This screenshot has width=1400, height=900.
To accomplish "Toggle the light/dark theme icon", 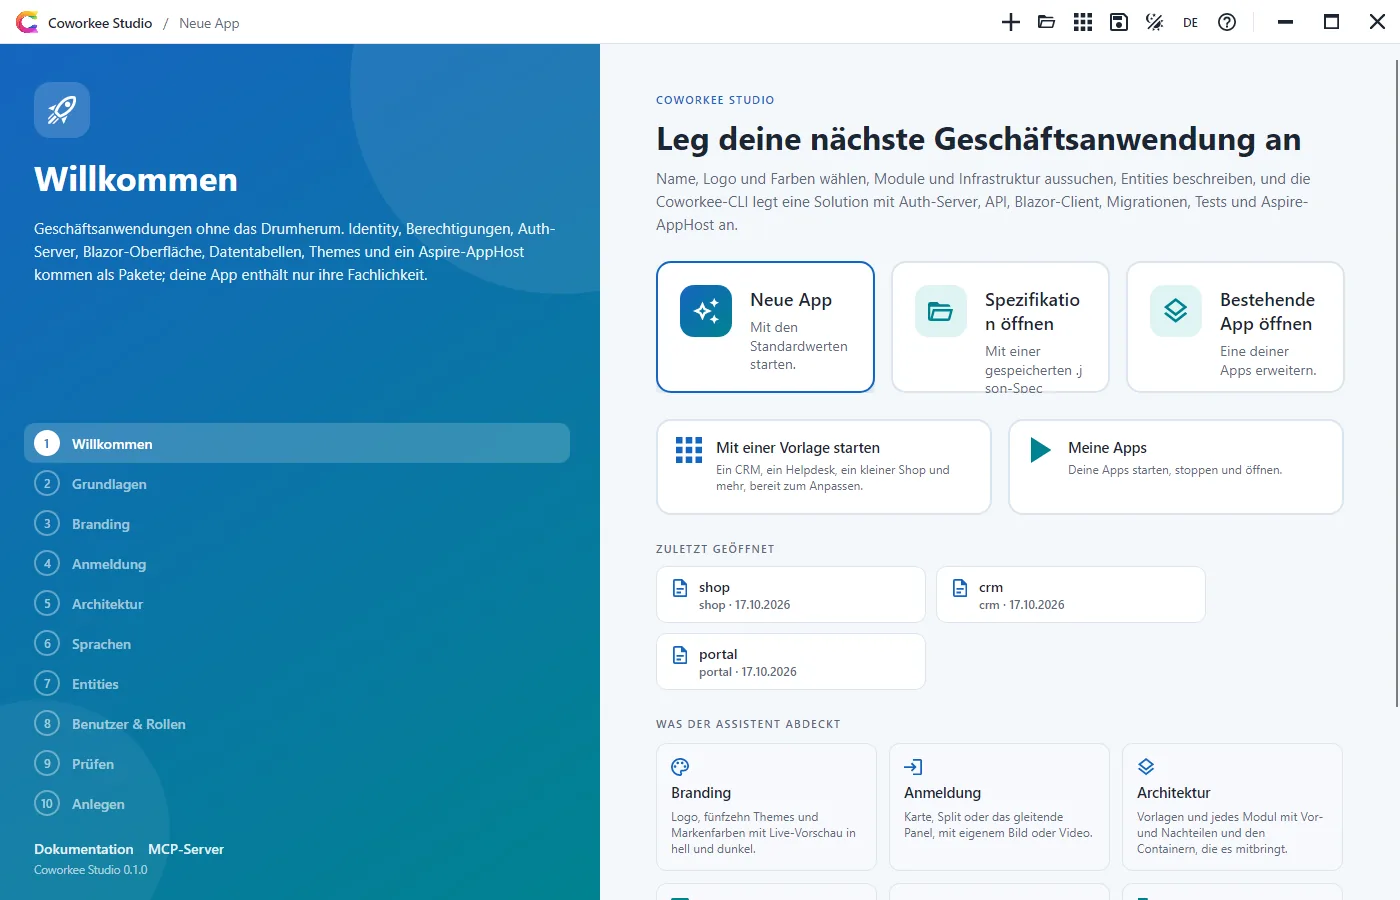I will (x=1155, y=22).
